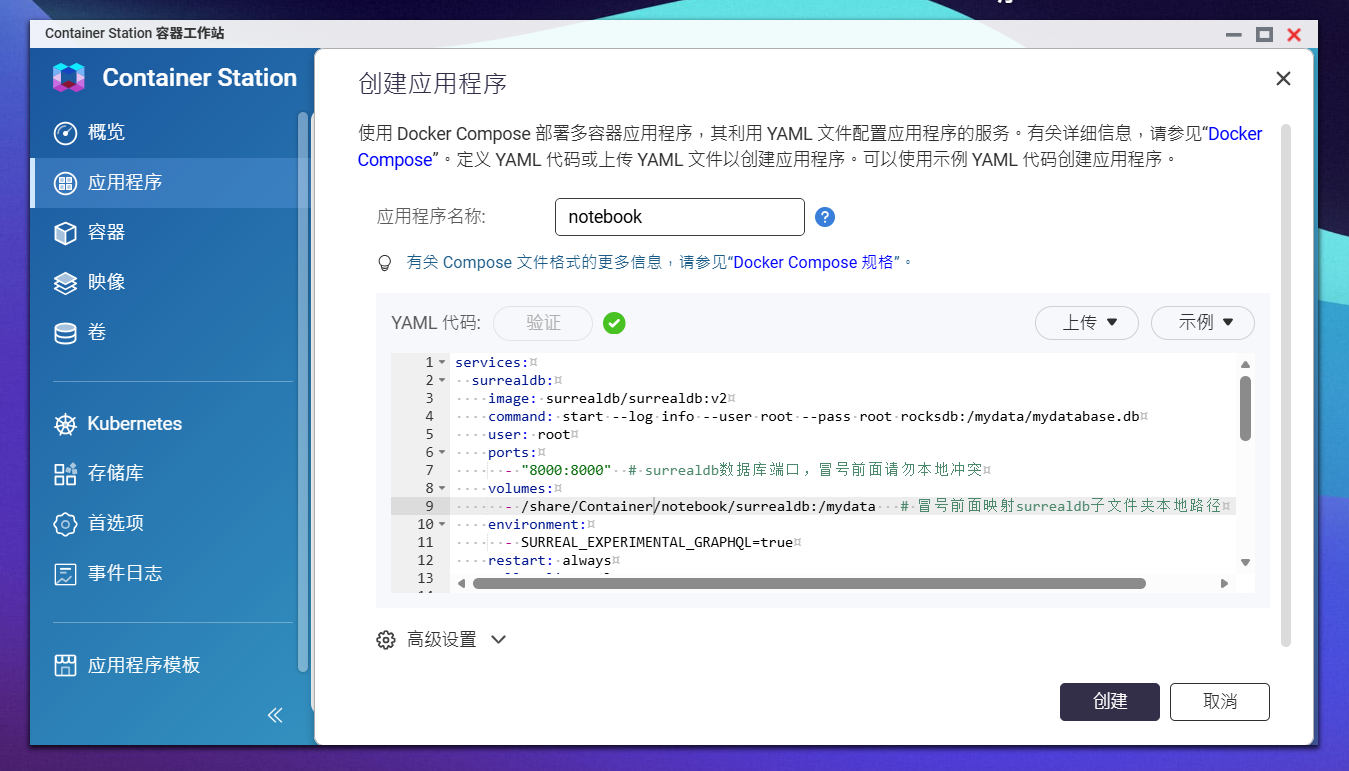The height and width of the screenshot is (771, 1349).
Task: Click the /share/Container/notebook/surrealdb path text
Action: [669, 507]
